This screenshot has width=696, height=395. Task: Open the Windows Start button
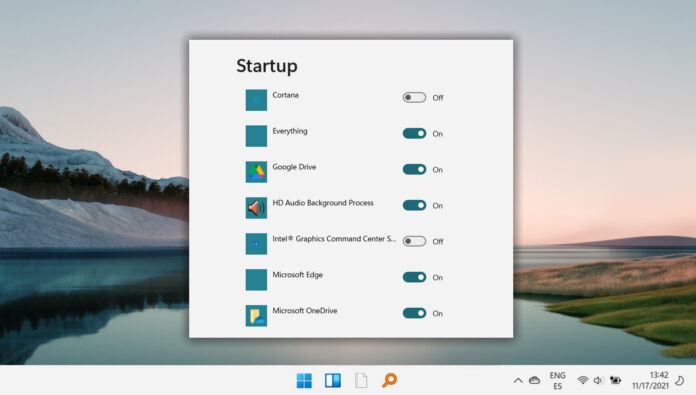304,380
